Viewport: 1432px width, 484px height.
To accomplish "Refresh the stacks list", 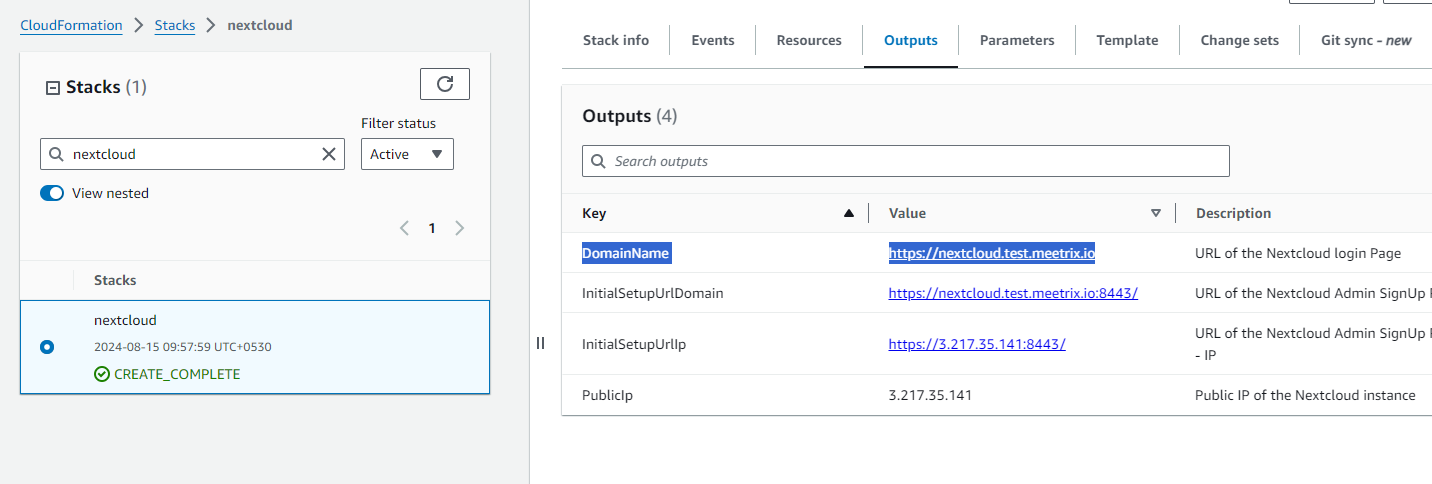I will coord(445,84).
